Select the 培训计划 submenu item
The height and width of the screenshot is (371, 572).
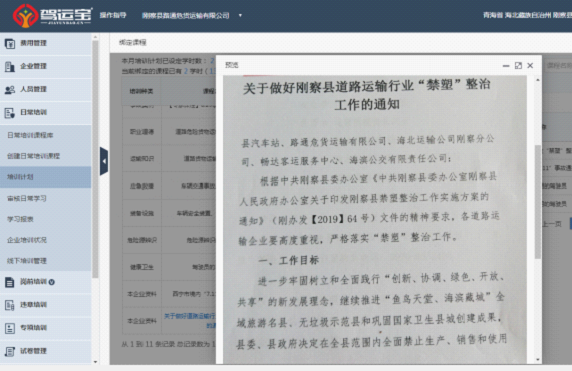coord(46,177)
